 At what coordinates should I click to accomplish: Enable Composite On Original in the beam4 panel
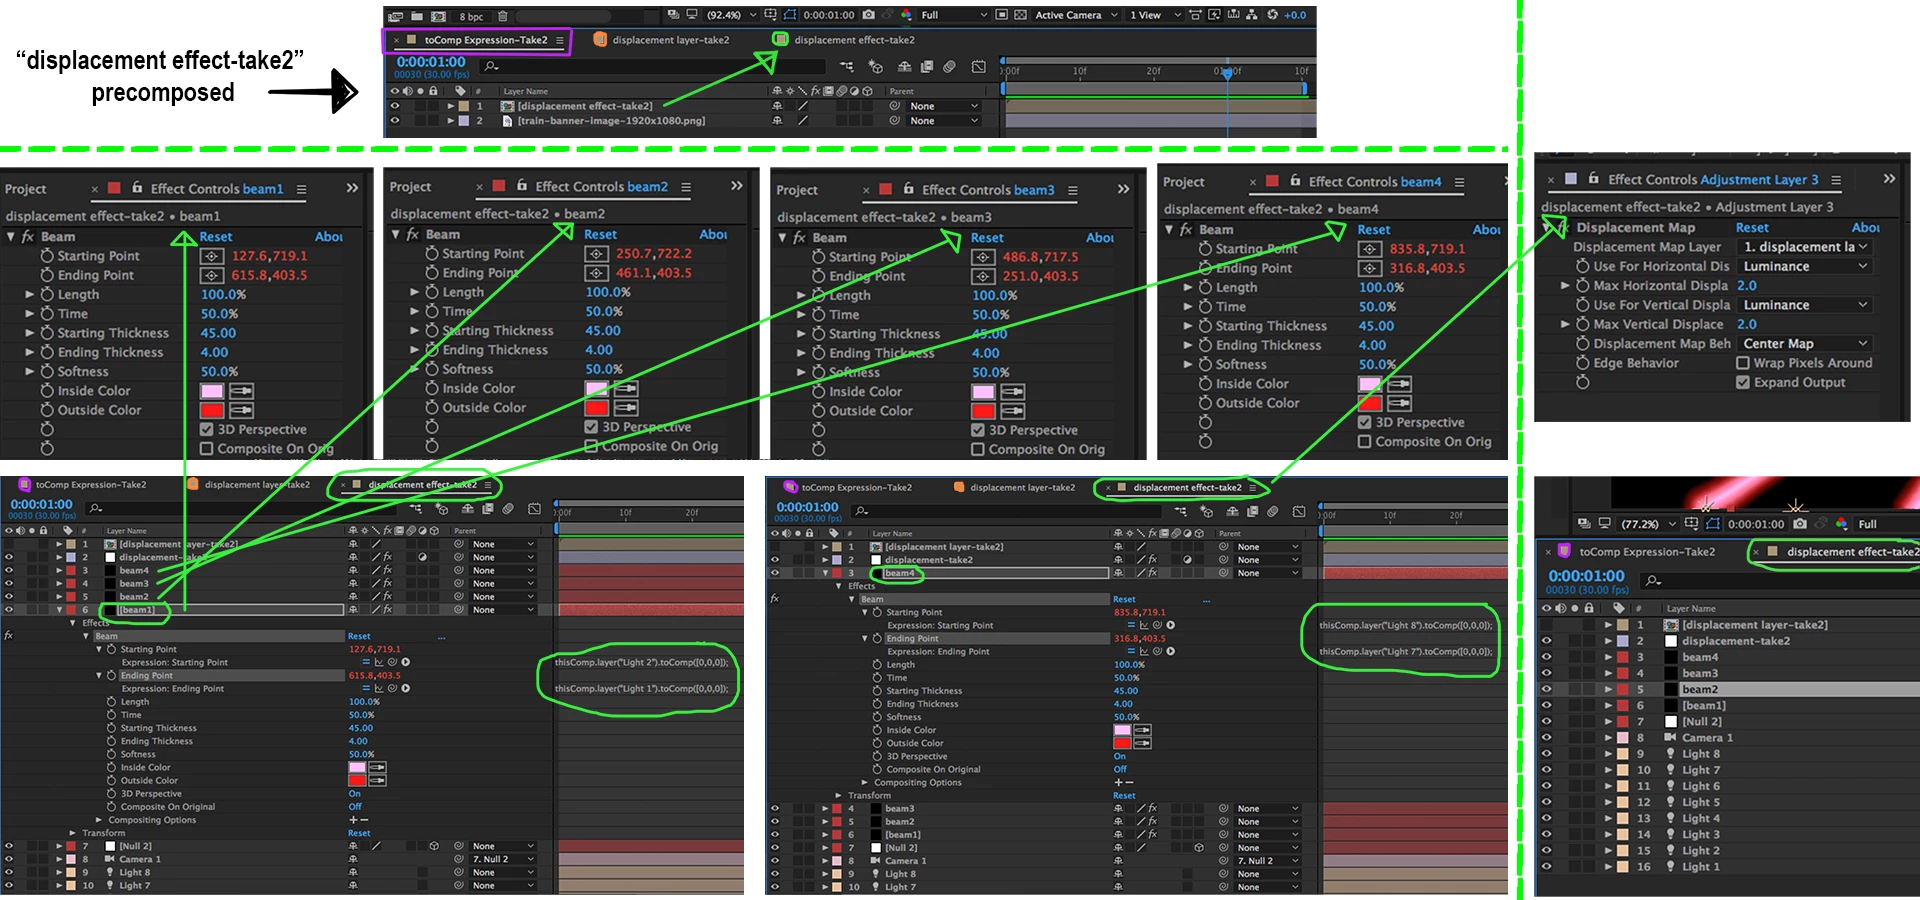pos(1364,441)
